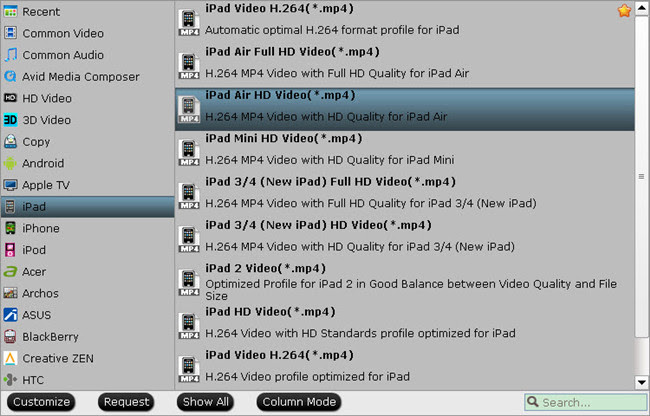This screenshot has width=650, height=416.
Task: Click the green Acer logo icon
Action: pos(10,271)
